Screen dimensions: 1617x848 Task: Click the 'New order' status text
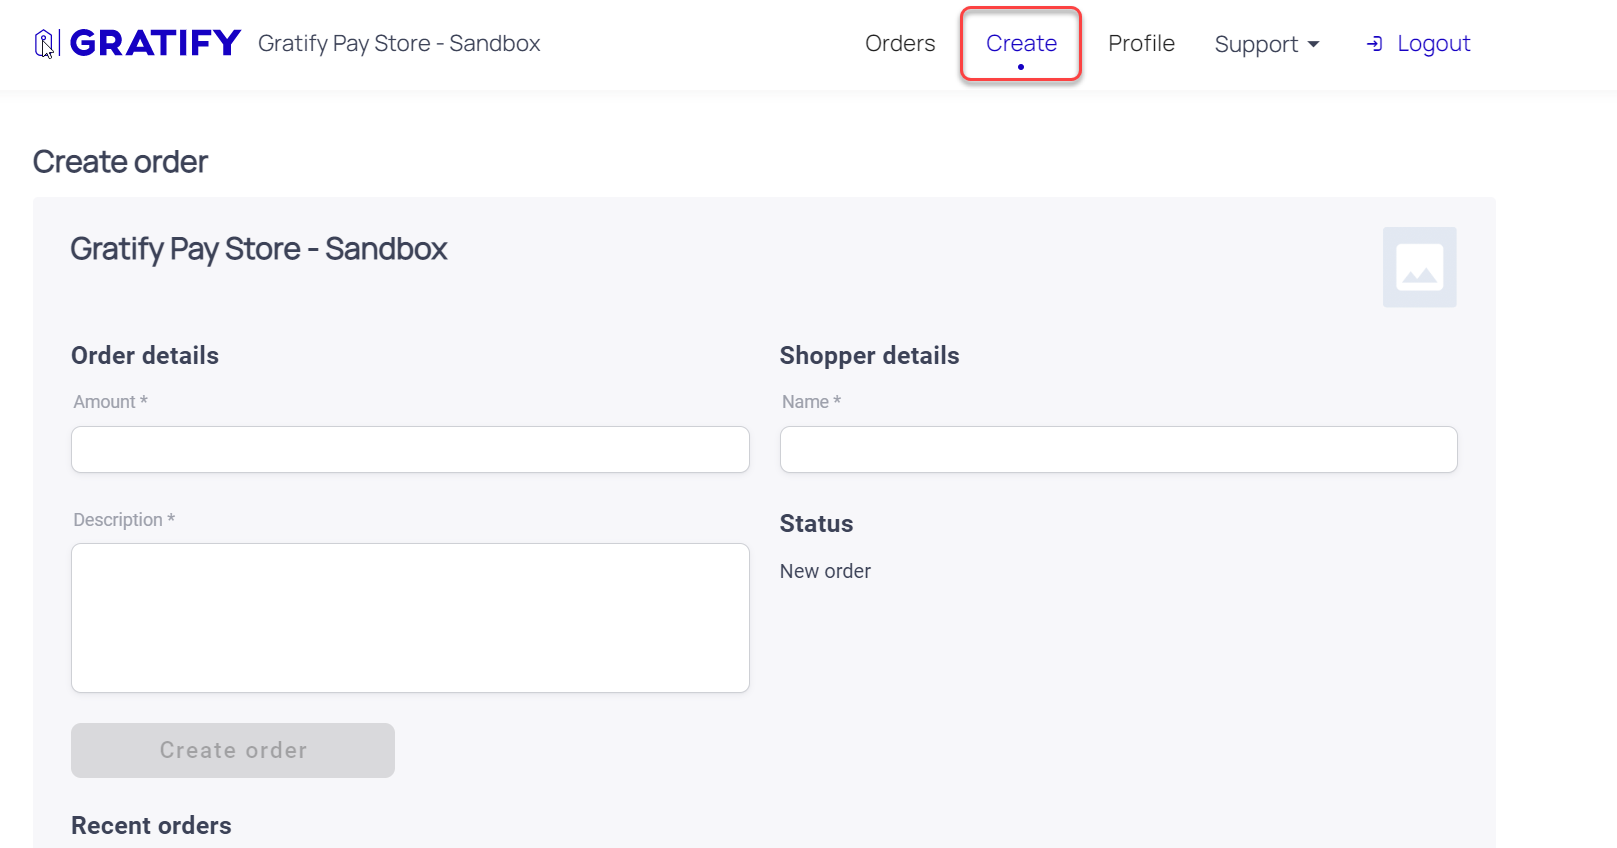point(825,571)
